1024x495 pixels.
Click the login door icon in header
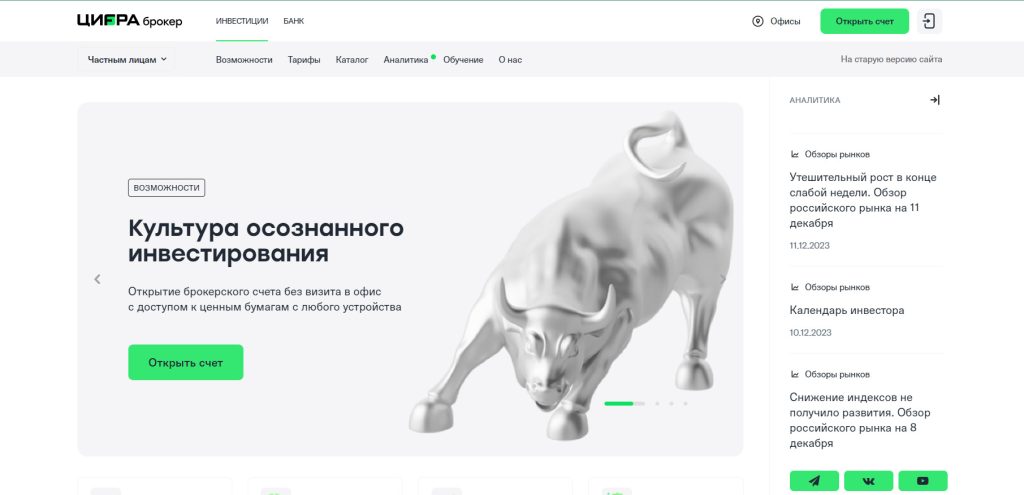click(x=929, y=22)
